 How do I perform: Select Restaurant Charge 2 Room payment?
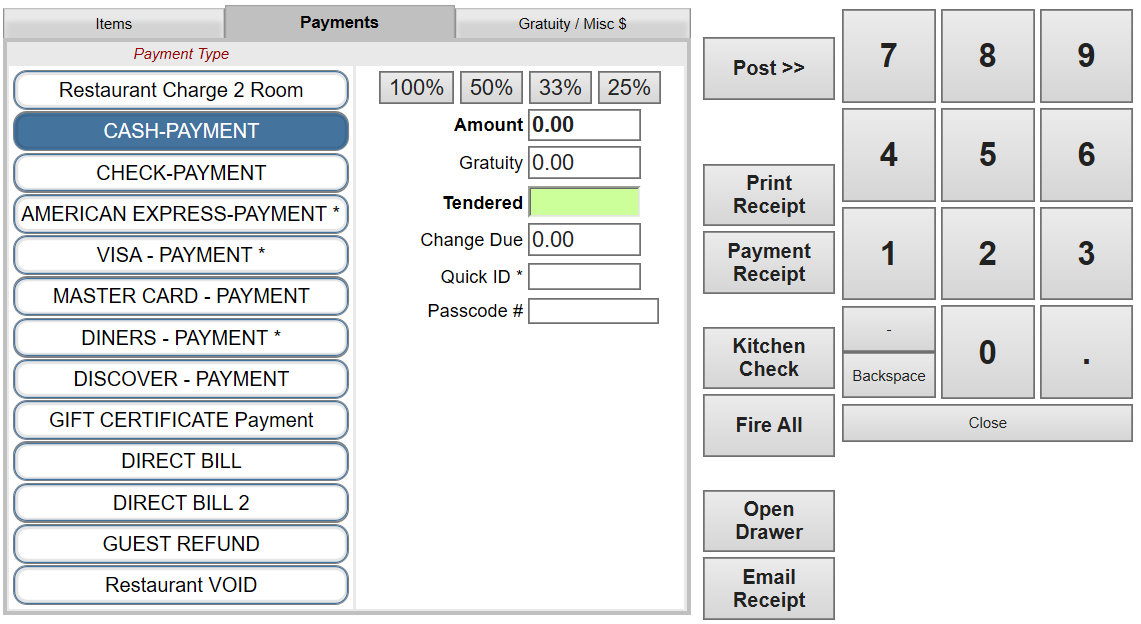pos(181,90)
